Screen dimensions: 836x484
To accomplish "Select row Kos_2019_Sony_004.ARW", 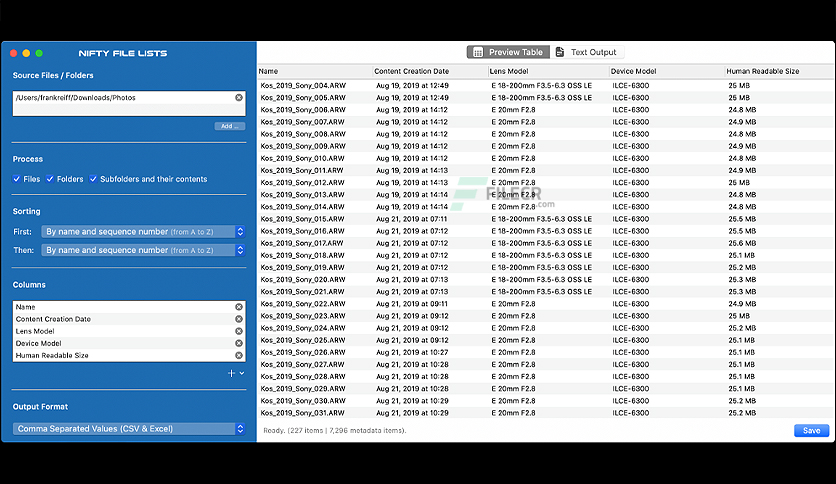I will point(546,85).
